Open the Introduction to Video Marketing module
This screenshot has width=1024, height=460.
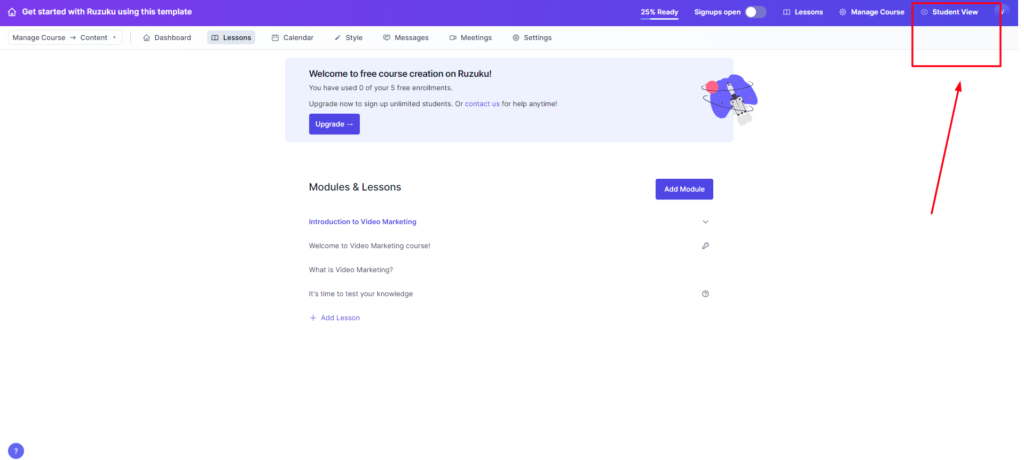click(362, 221)
